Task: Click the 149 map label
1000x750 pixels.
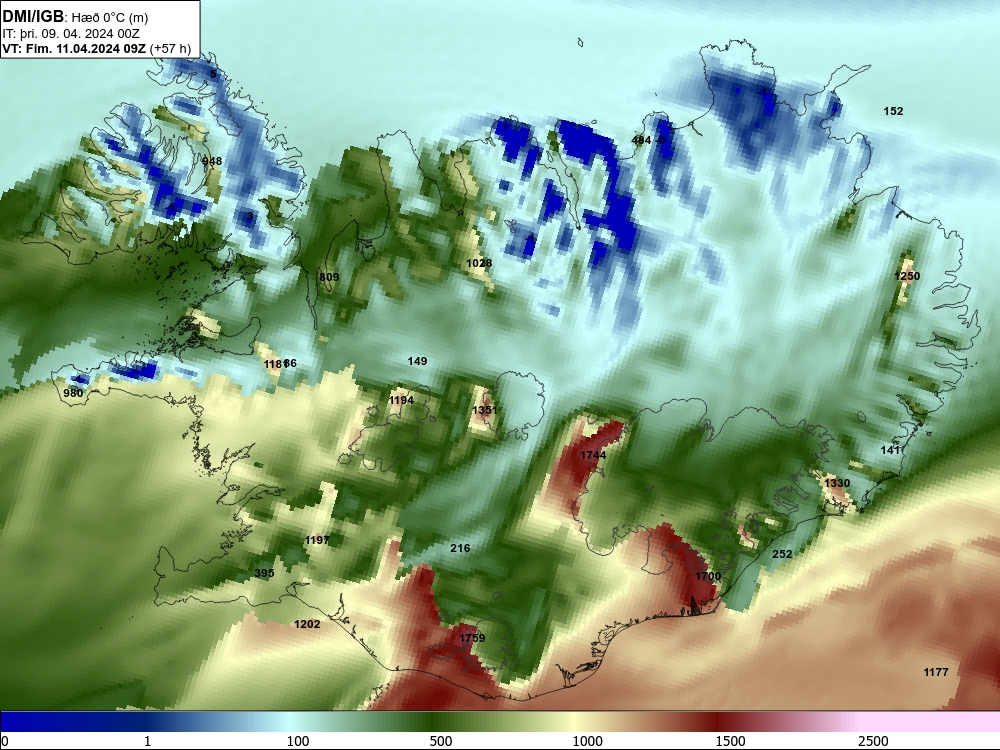Action: 417,361
